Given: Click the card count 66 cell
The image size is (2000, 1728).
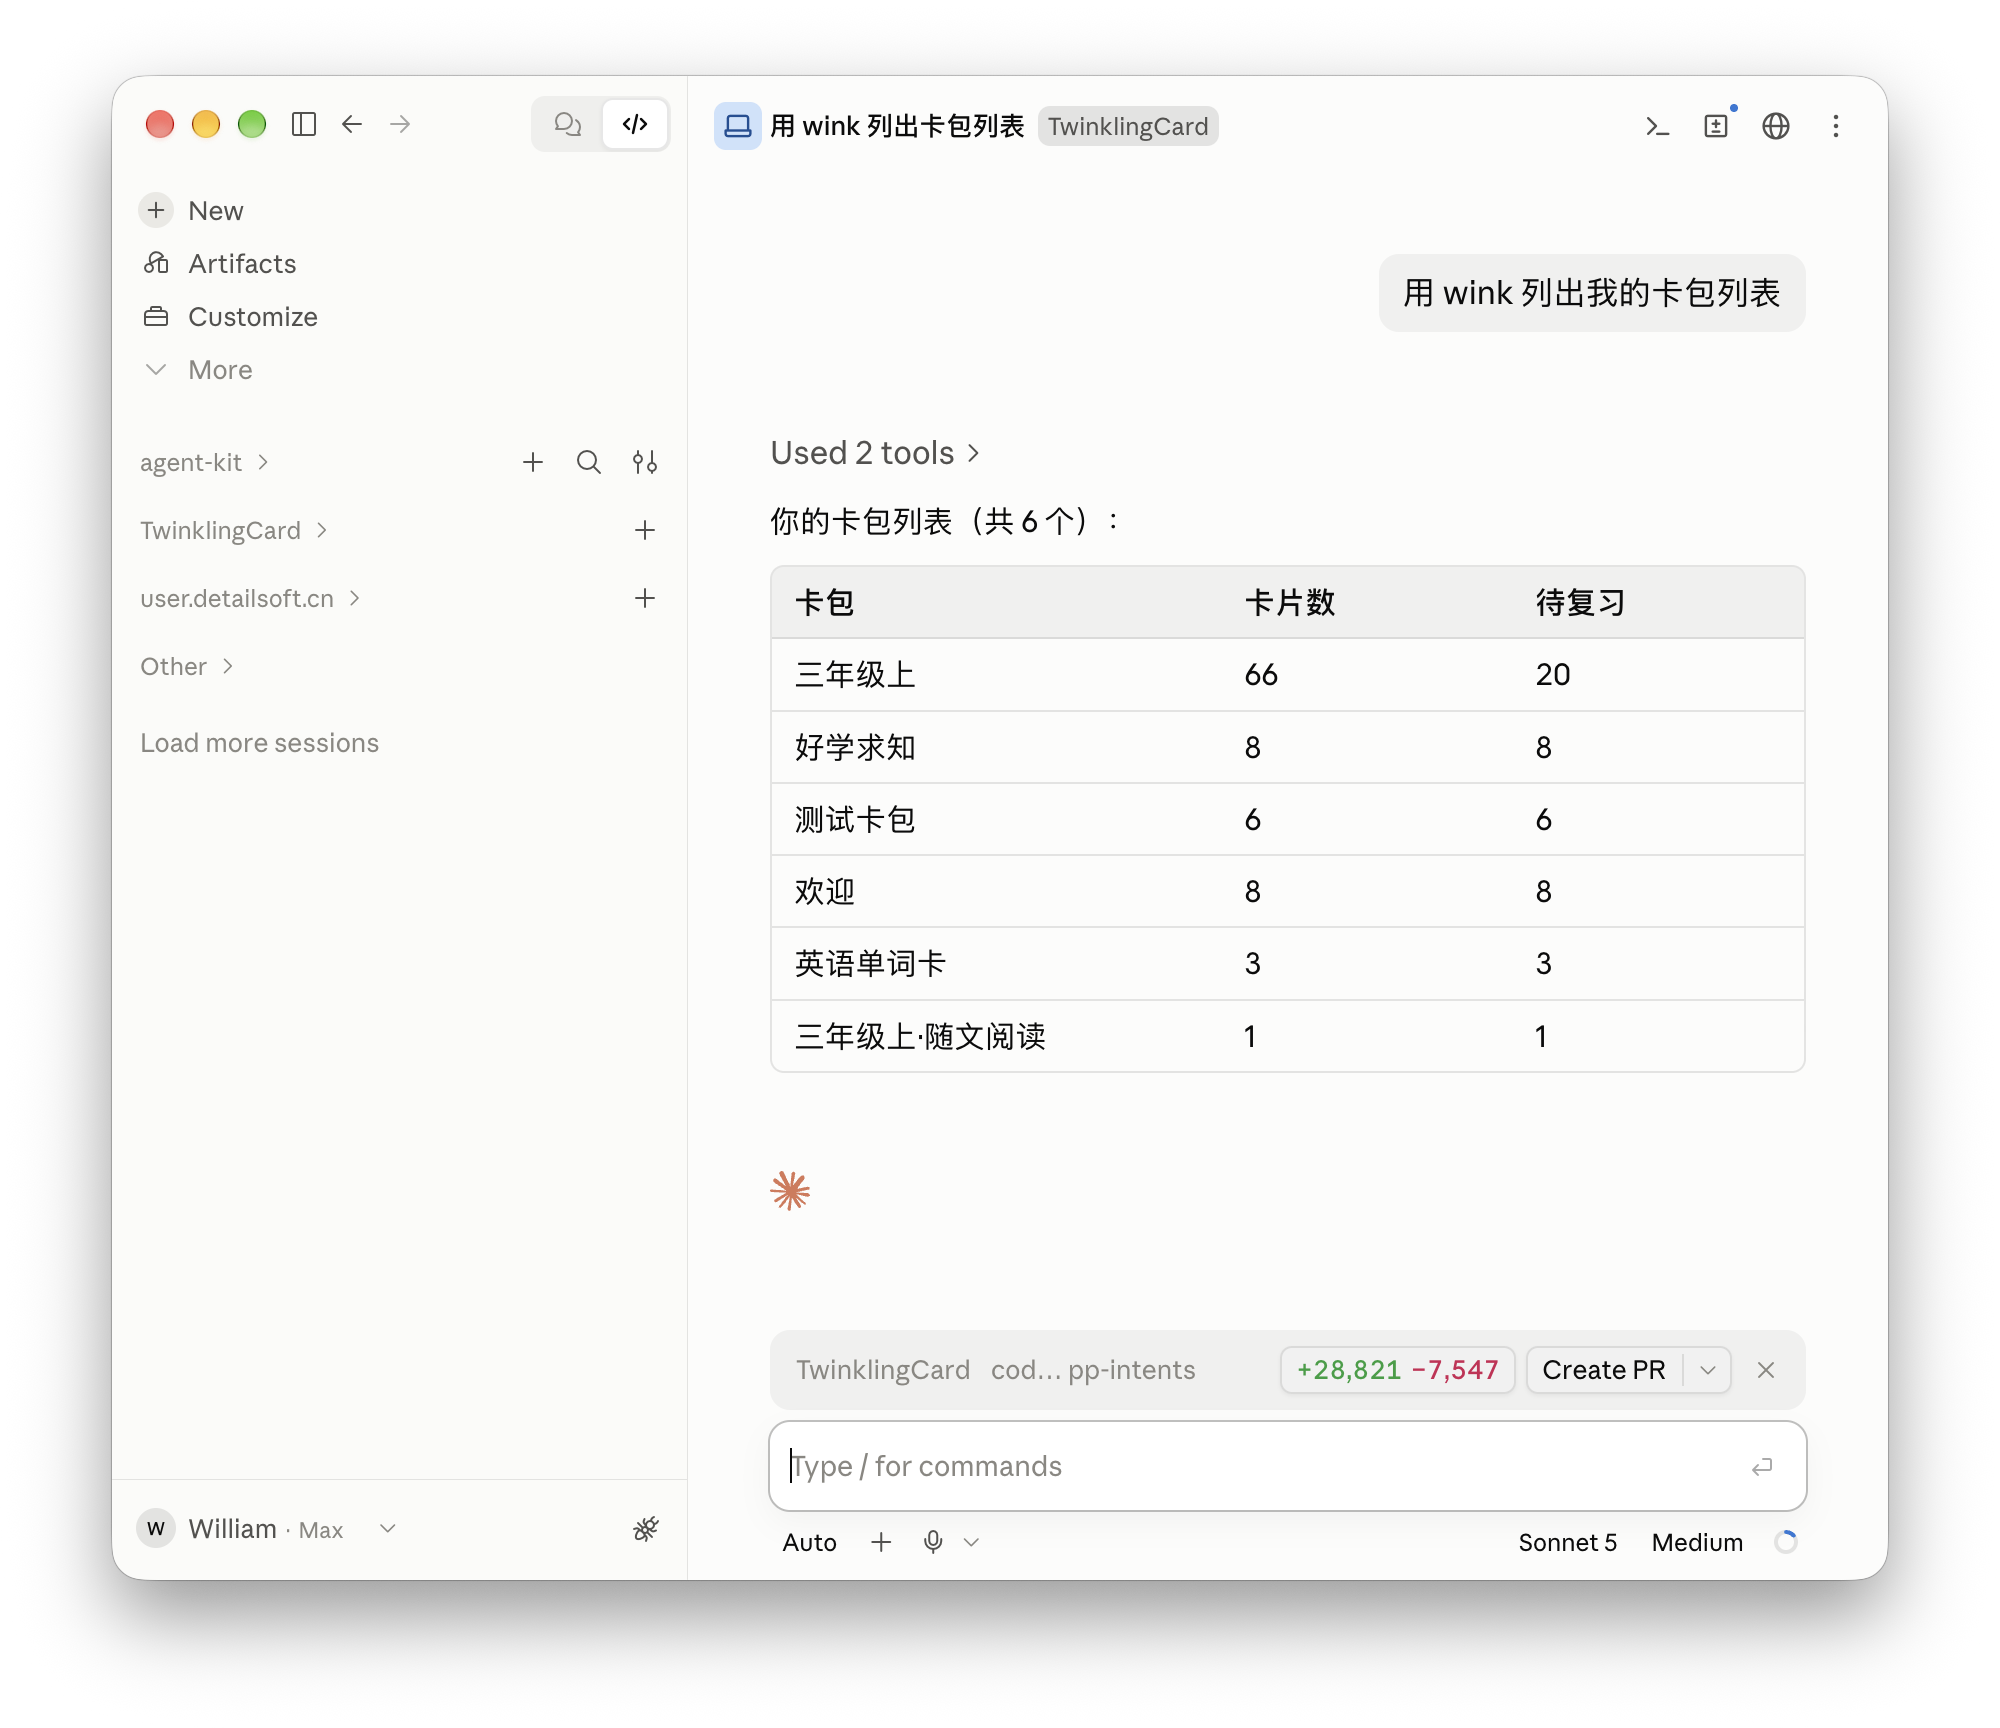Looking at the screenshot, I should pyautogui.click(x=1261, y=675).
